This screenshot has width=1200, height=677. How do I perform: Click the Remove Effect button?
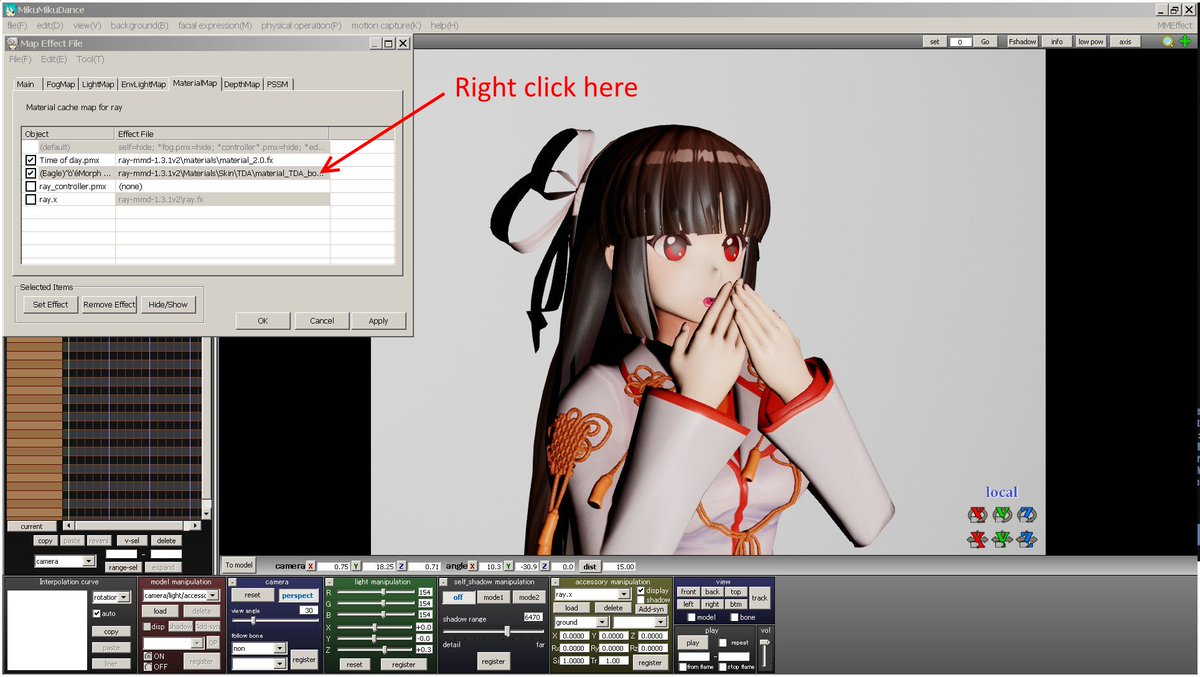(x=109, y=304)
